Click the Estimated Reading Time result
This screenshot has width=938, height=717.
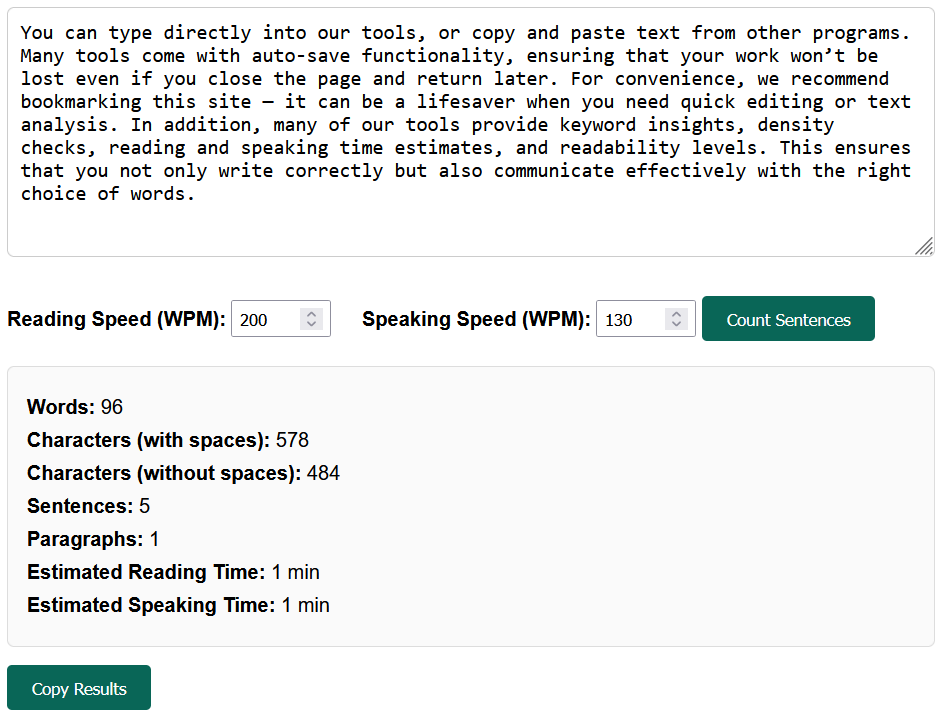(173, 572)
